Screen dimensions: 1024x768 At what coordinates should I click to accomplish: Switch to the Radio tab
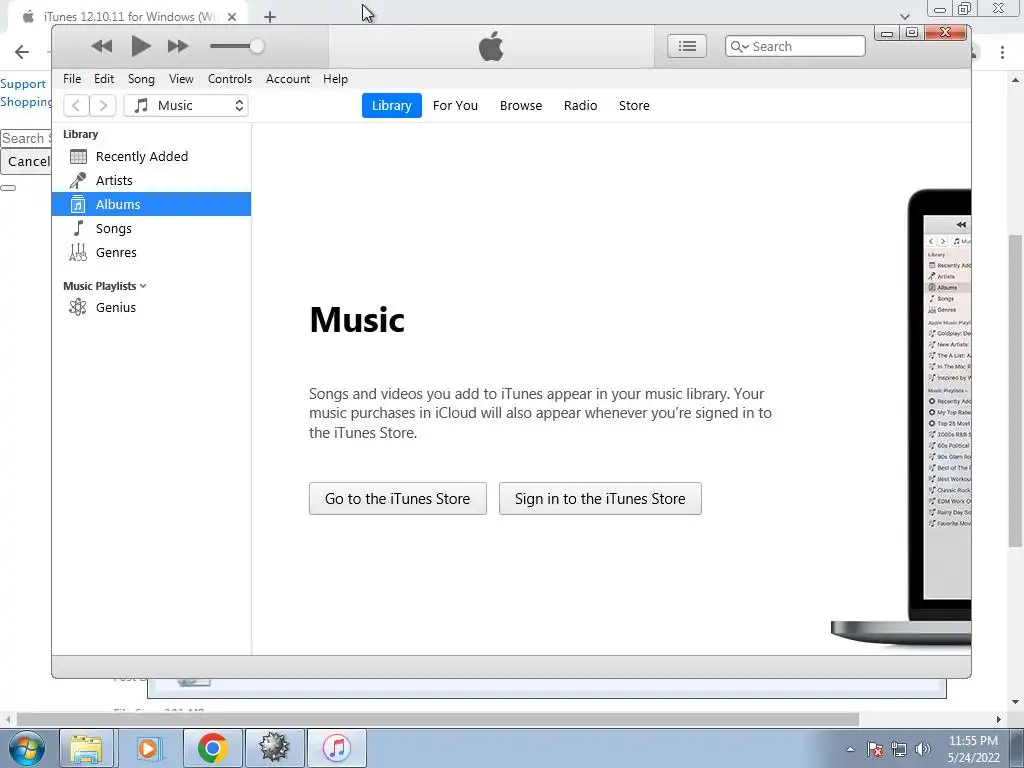click(581, 106)
